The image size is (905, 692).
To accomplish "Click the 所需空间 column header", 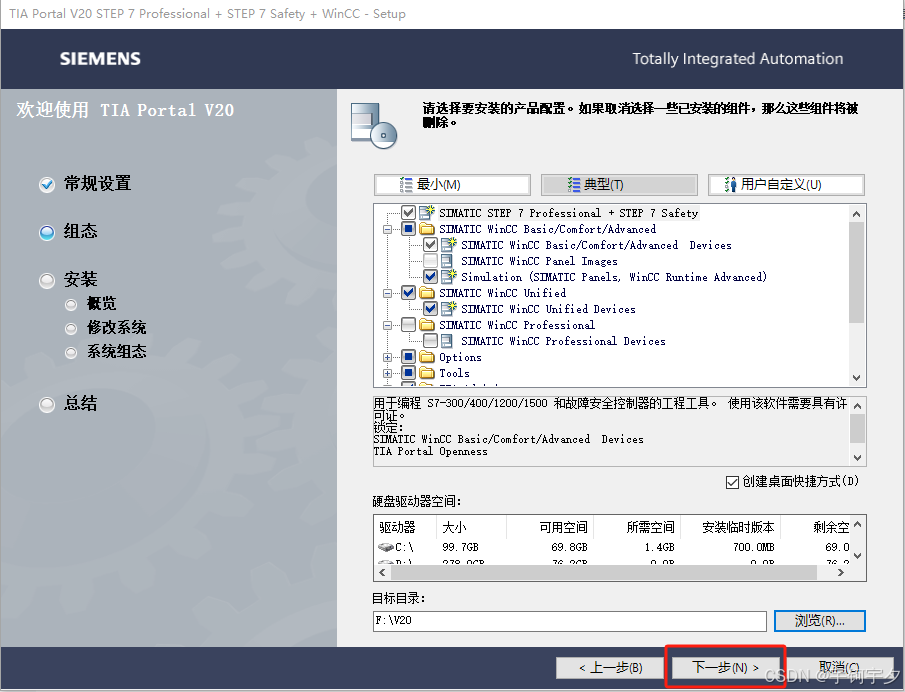I will [x=637, y=527].
